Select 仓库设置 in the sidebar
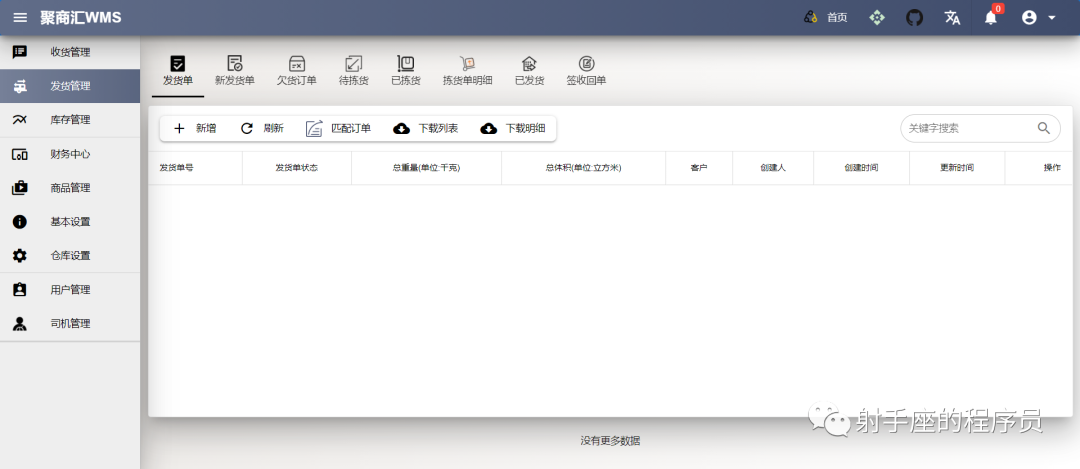Image resolution: width=1080 pixels, height=469 pixels. point(70,256)
